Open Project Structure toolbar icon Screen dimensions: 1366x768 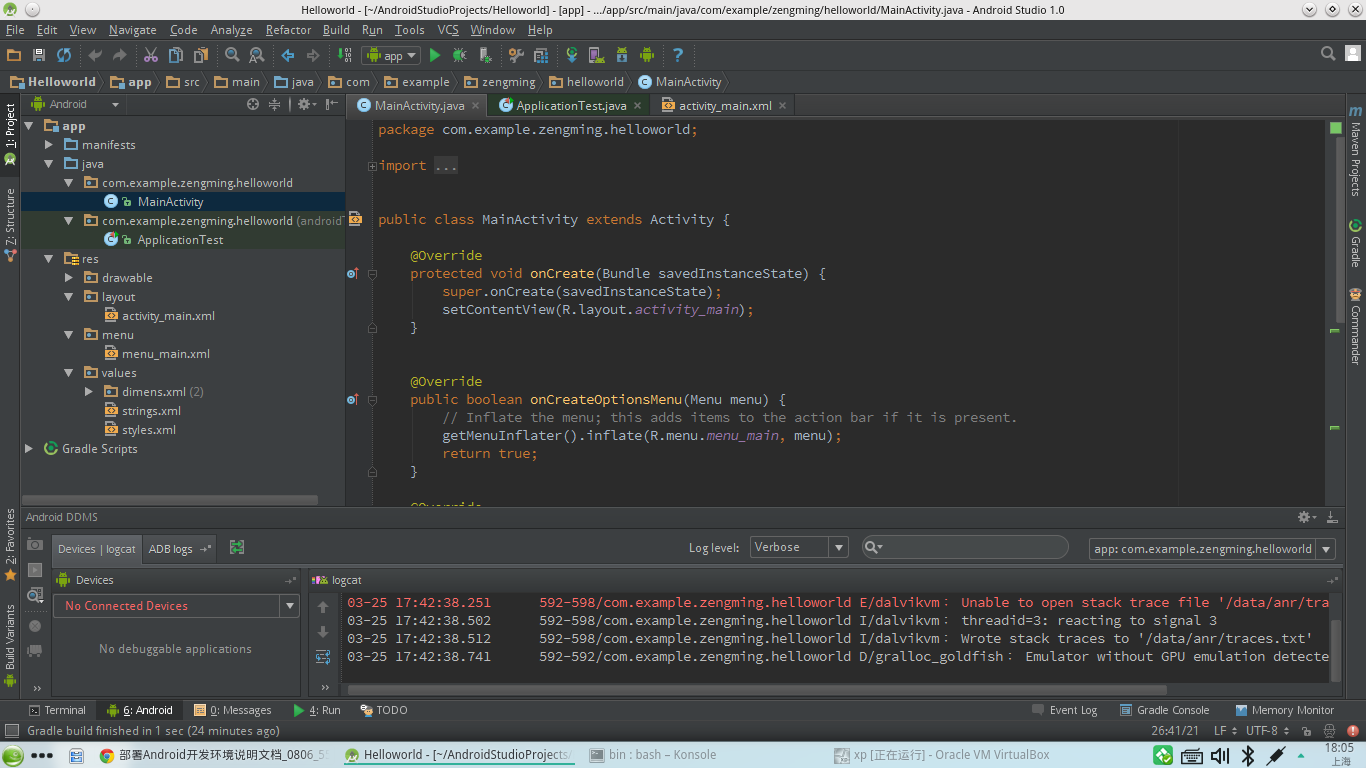coord(541,55)
